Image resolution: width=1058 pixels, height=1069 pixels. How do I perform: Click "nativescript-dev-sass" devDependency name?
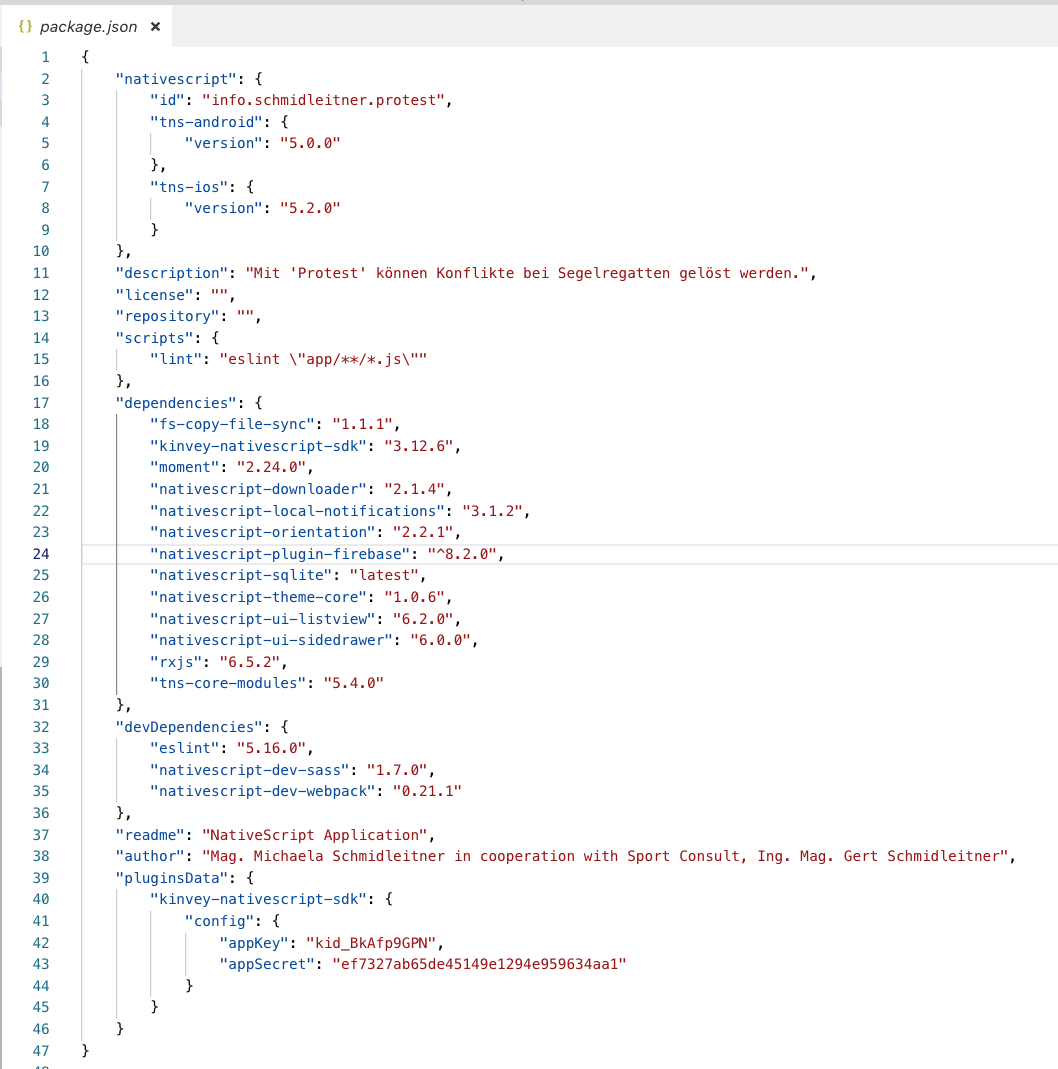pos(250,770)
